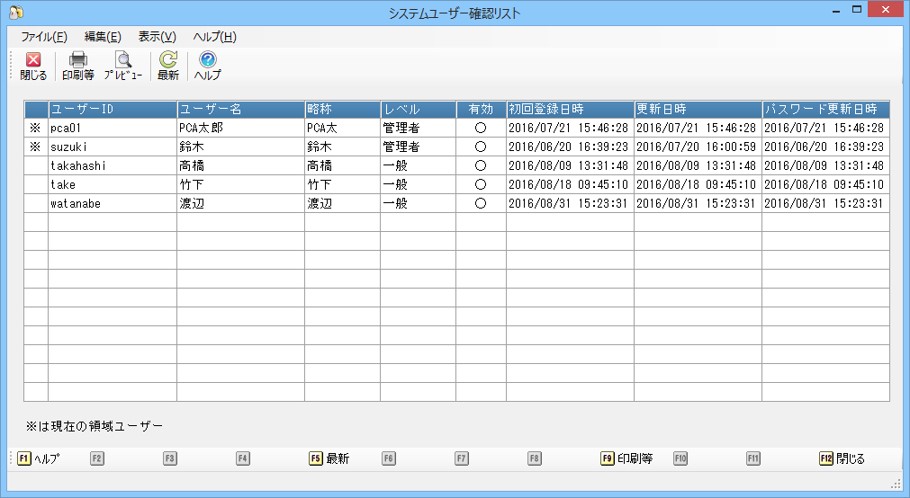Click the パスワード更新日時 column header
Image resolution: width=910 pixels, height=498 pixels.
click(824, 109)
